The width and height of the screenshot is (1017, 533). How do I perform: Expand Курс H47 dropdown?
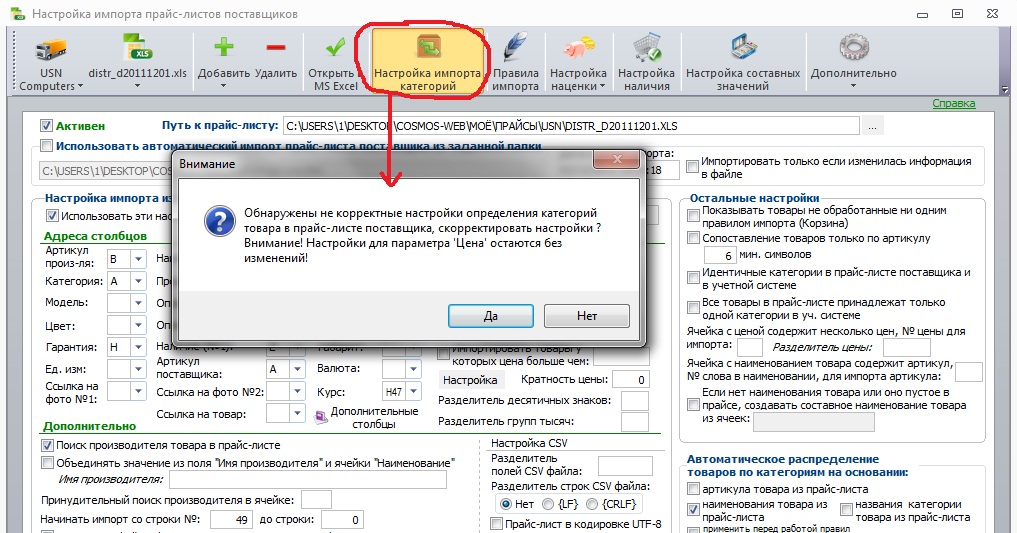tap(414, 392)
